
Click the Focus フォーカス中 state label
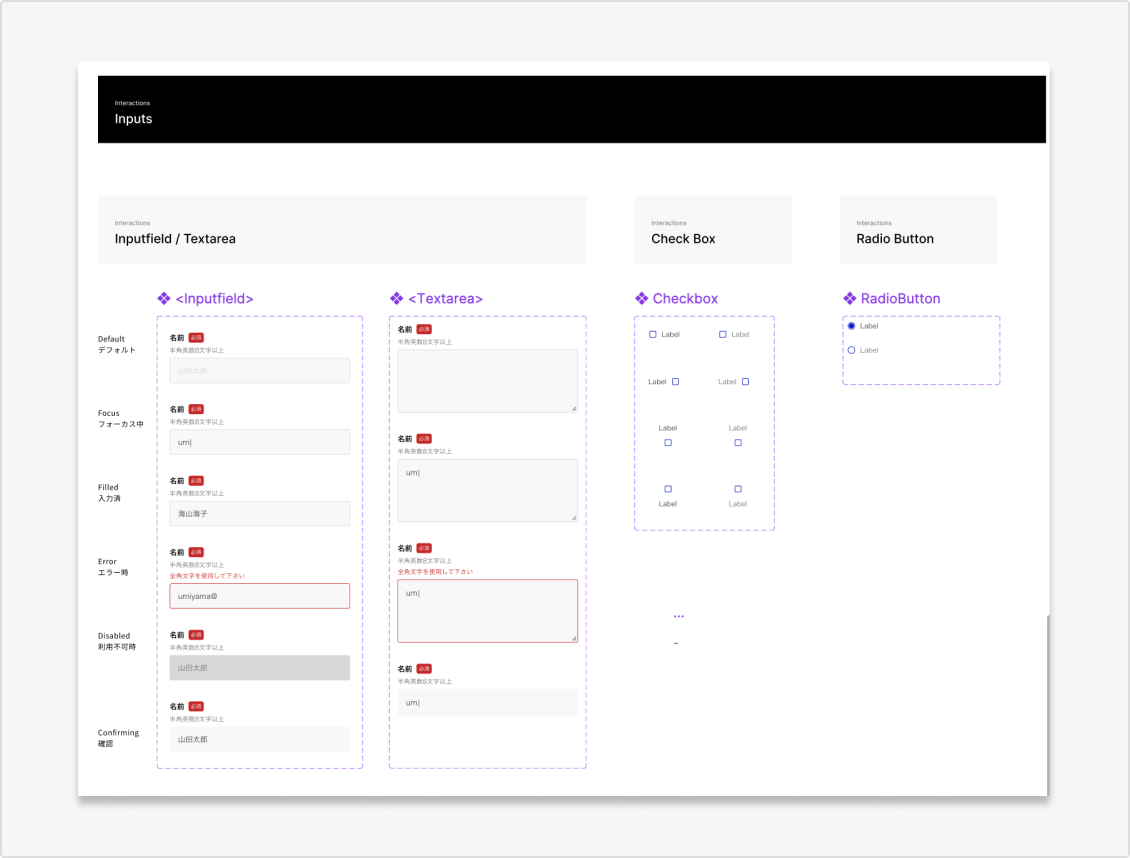(121, 419)
